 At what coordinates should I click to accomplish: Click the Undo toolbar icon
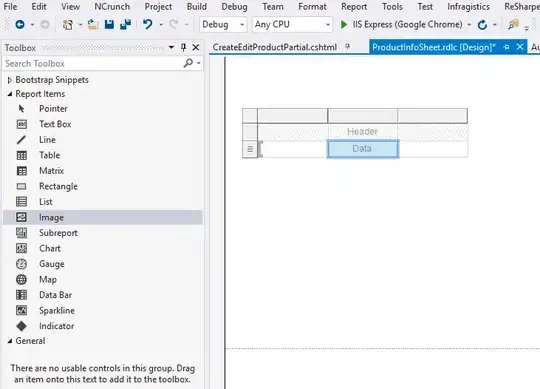pyautogui.click(x=148, y=24)
